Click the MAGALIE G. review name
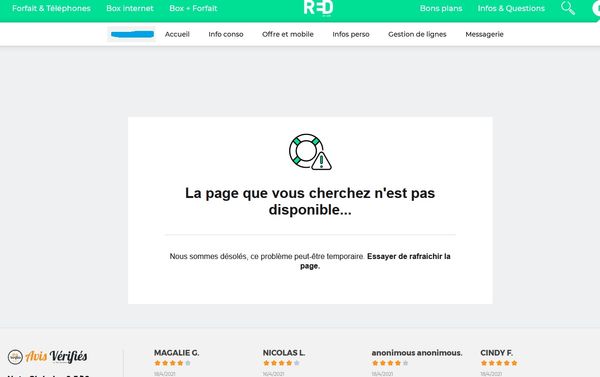Screen dimensions: 600x377 [176, 353]
